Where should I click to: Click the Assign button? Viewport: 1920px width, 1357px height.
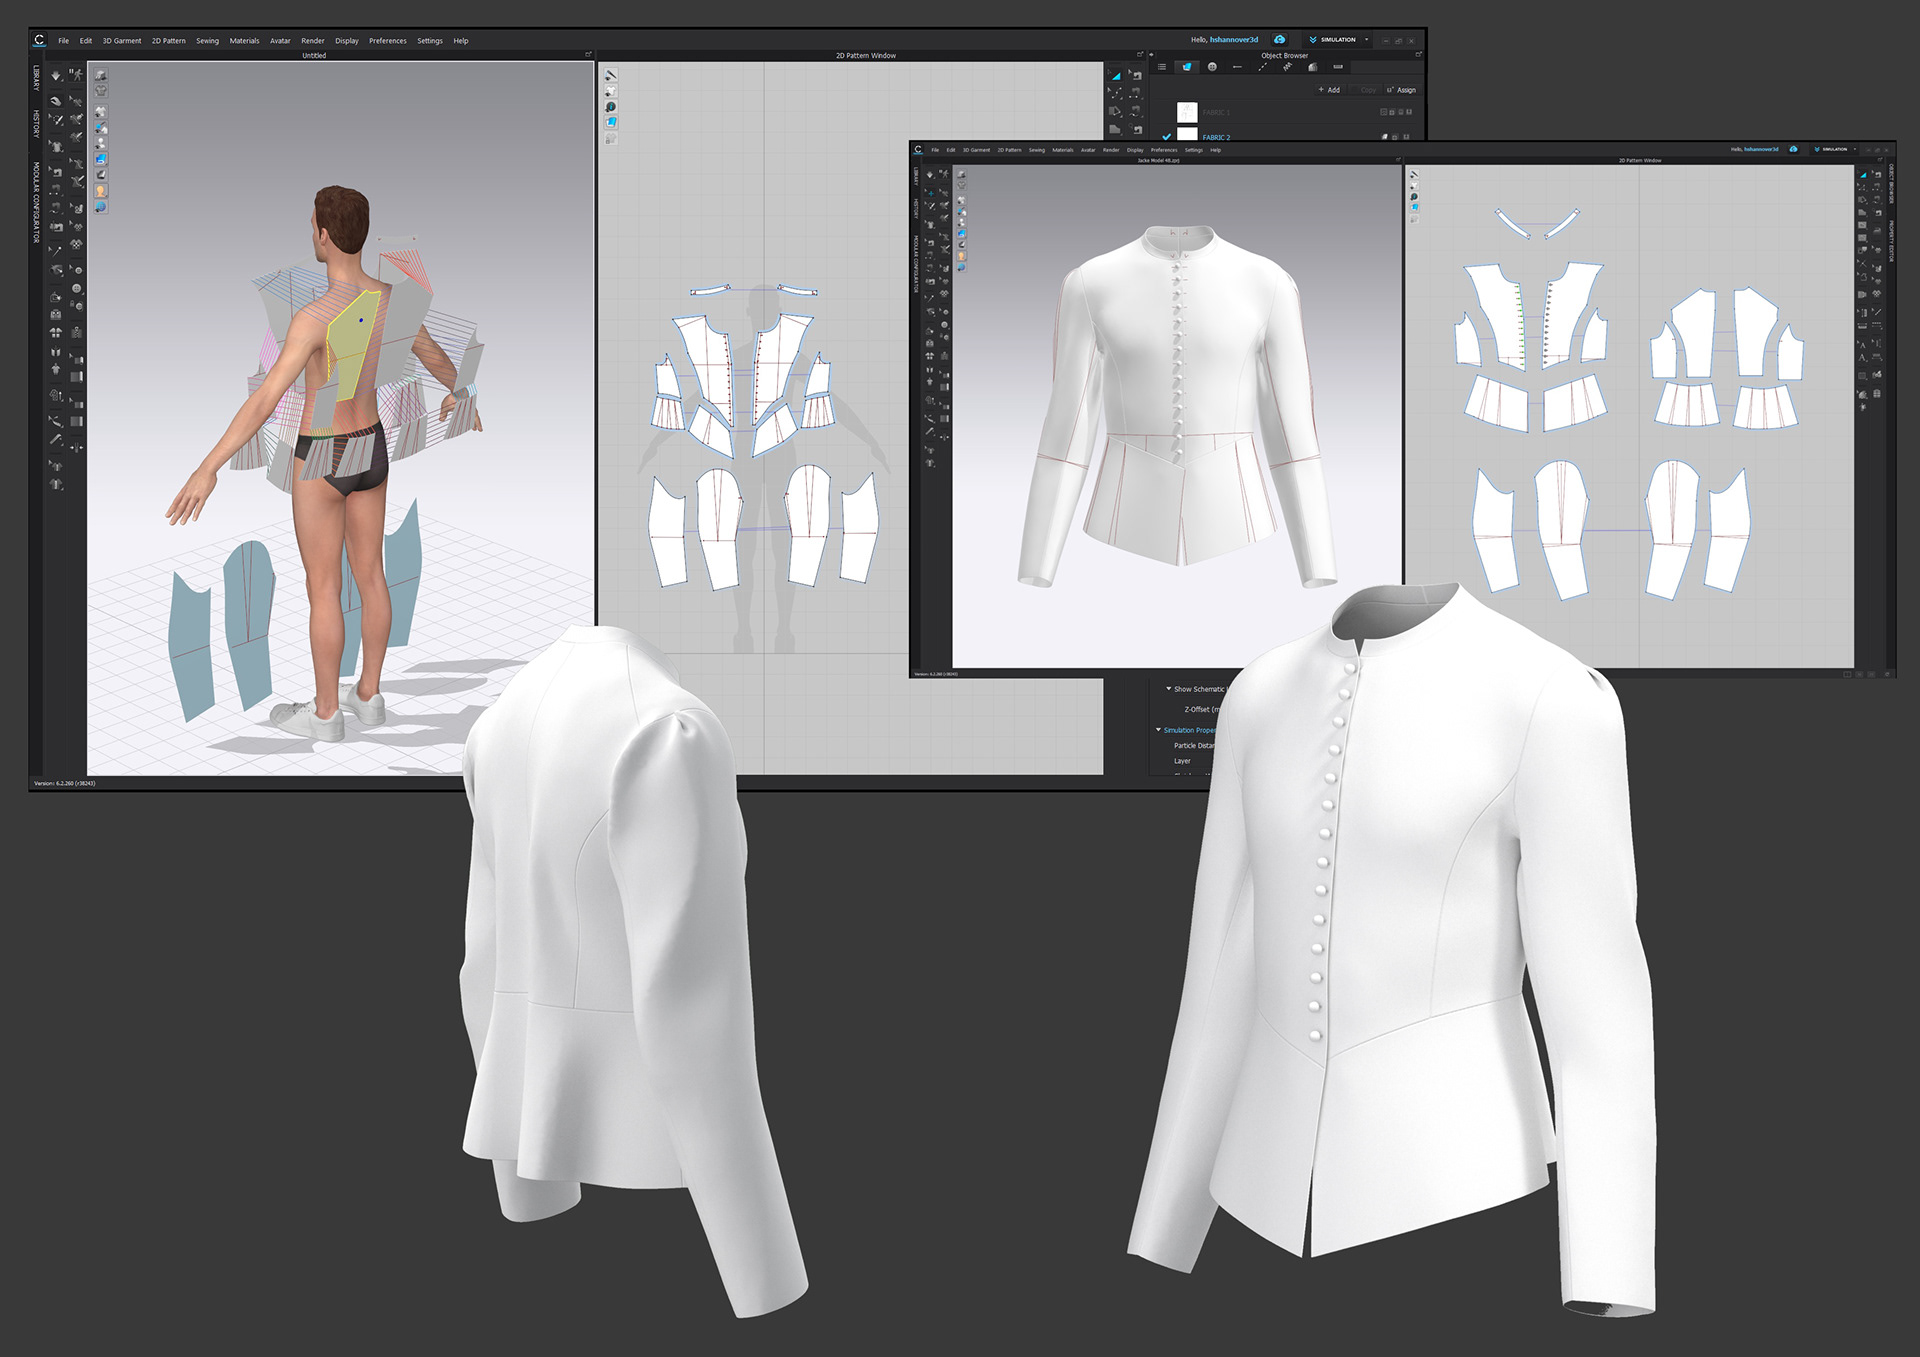tap(1401, 90)
